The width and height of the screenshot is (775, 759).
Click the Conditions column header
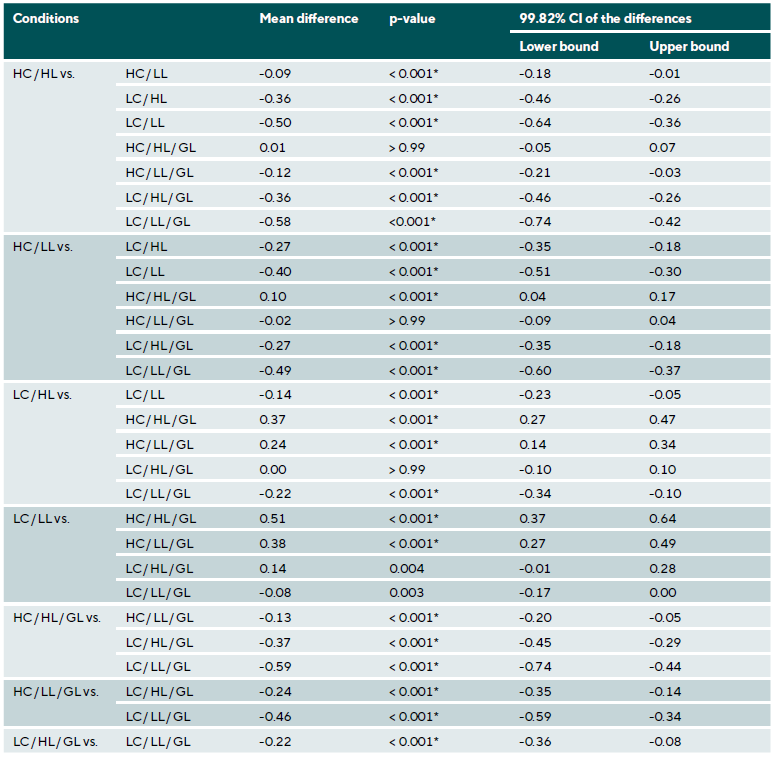tap(46, 19)
